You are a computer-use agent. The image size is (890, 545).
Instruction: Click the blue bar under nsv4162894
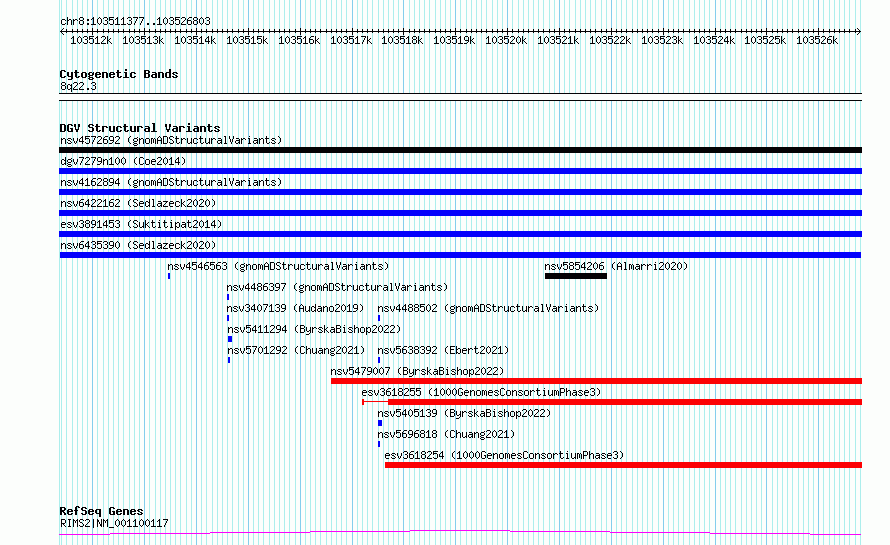pos(460,192)
